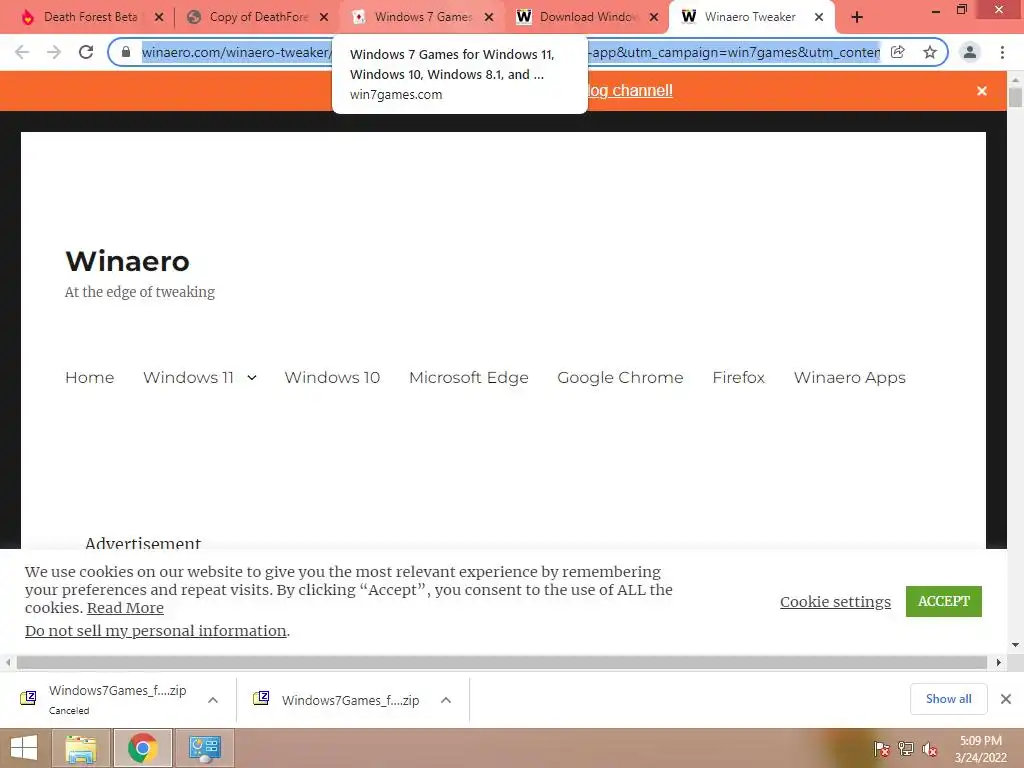Viewport: 1024px width, 768px height.
Task: Expand options for canceled zip download
Action: click(213, 700)
